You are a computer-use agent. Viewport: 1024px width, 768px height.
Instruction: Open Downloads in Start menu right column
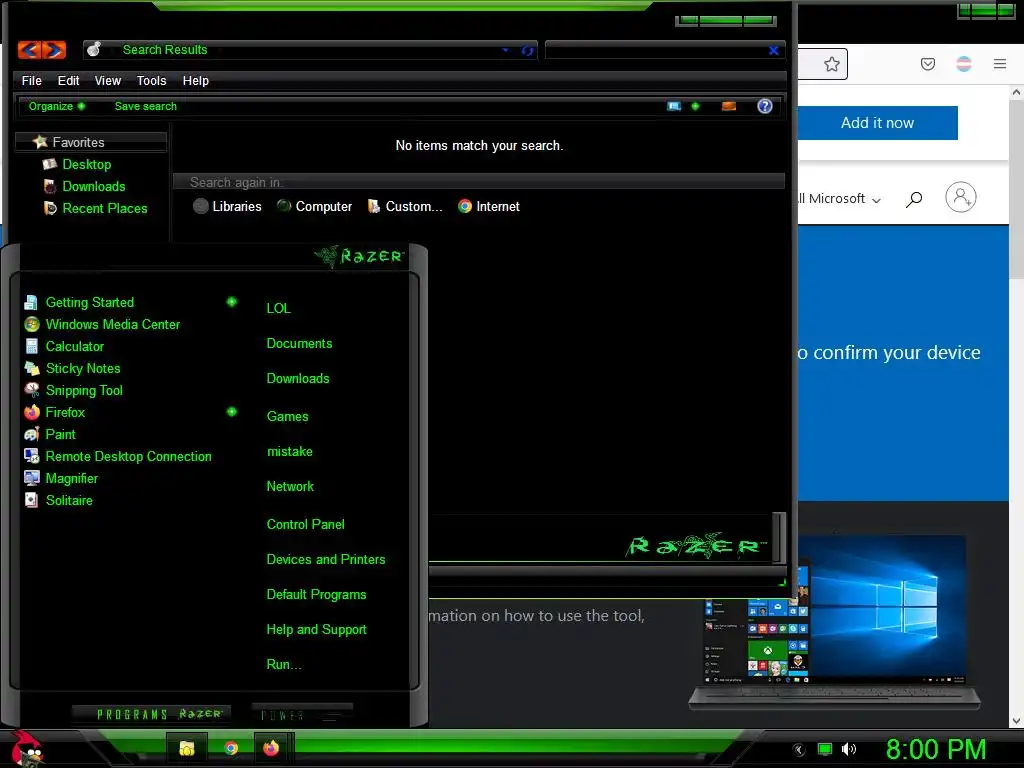pos(298,378)
